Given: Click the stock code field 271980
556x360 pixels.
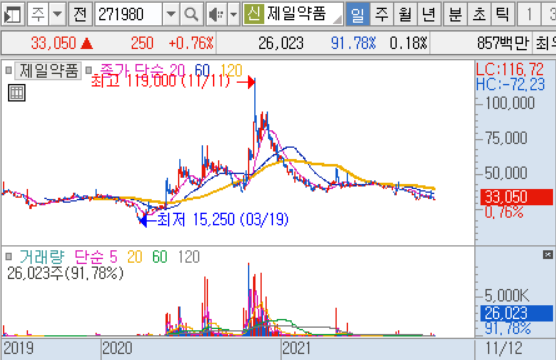Looking at the screenshot, I should (x=128, y=14).
